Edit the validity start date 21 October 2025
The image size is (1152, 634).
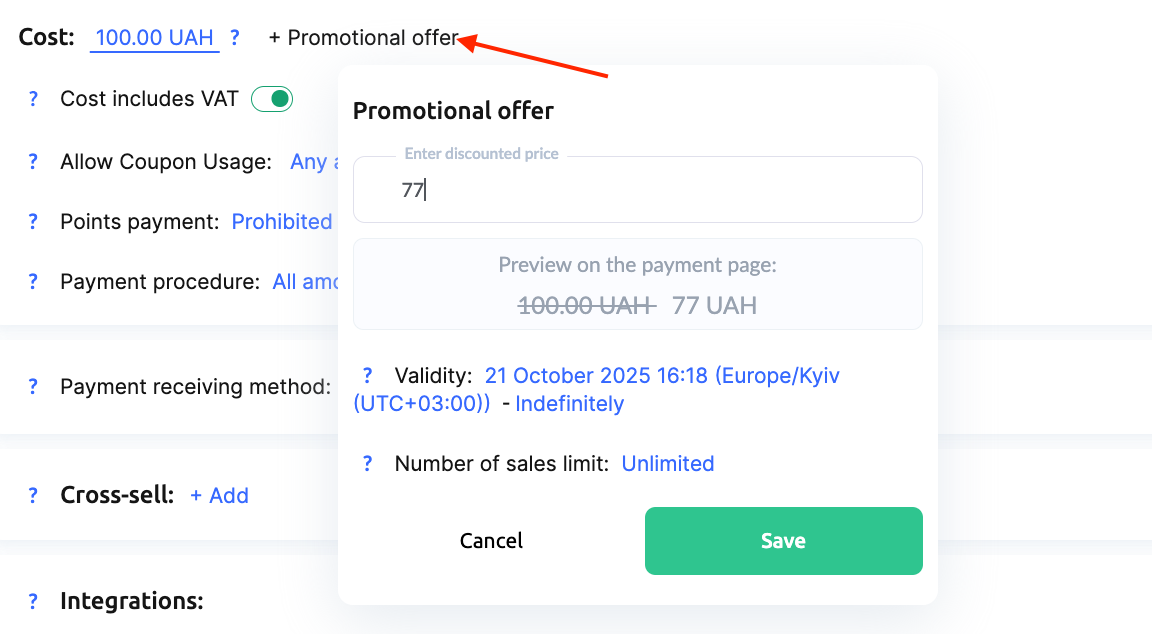[x=596, y=376]
